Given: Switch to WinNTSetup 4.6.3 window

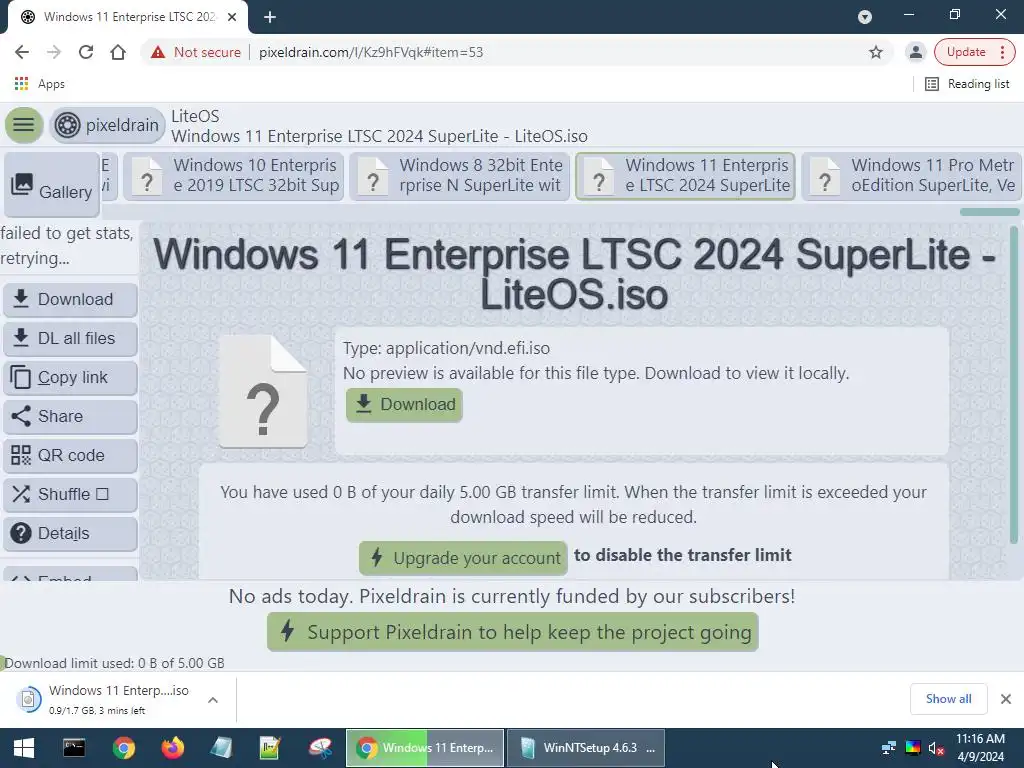Looking at the screenshot, I should 586,748.
